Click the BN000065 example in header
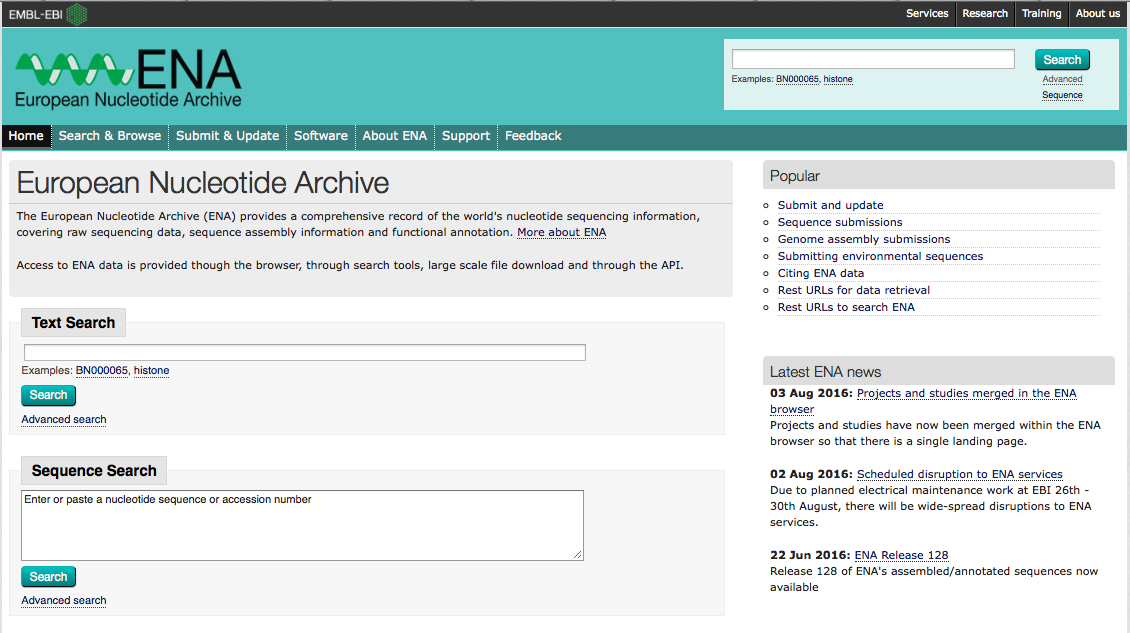 [797, 79]
